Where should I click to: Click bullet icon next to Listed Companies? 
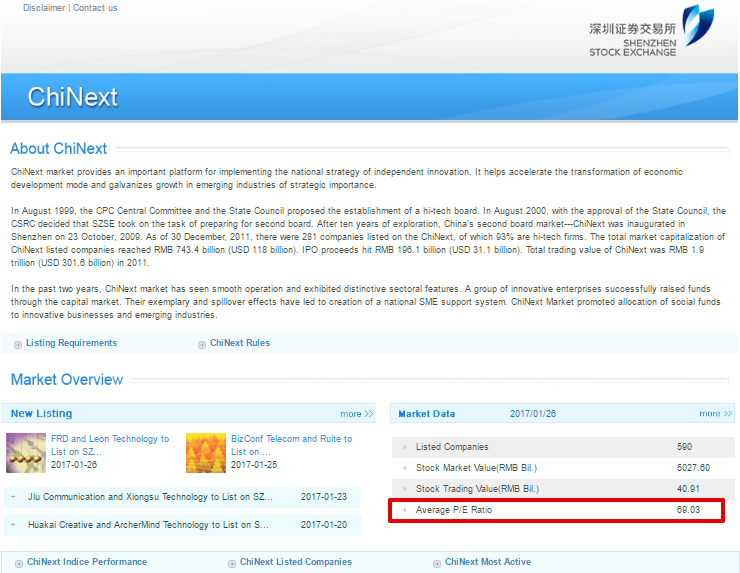tap(404, 447)
